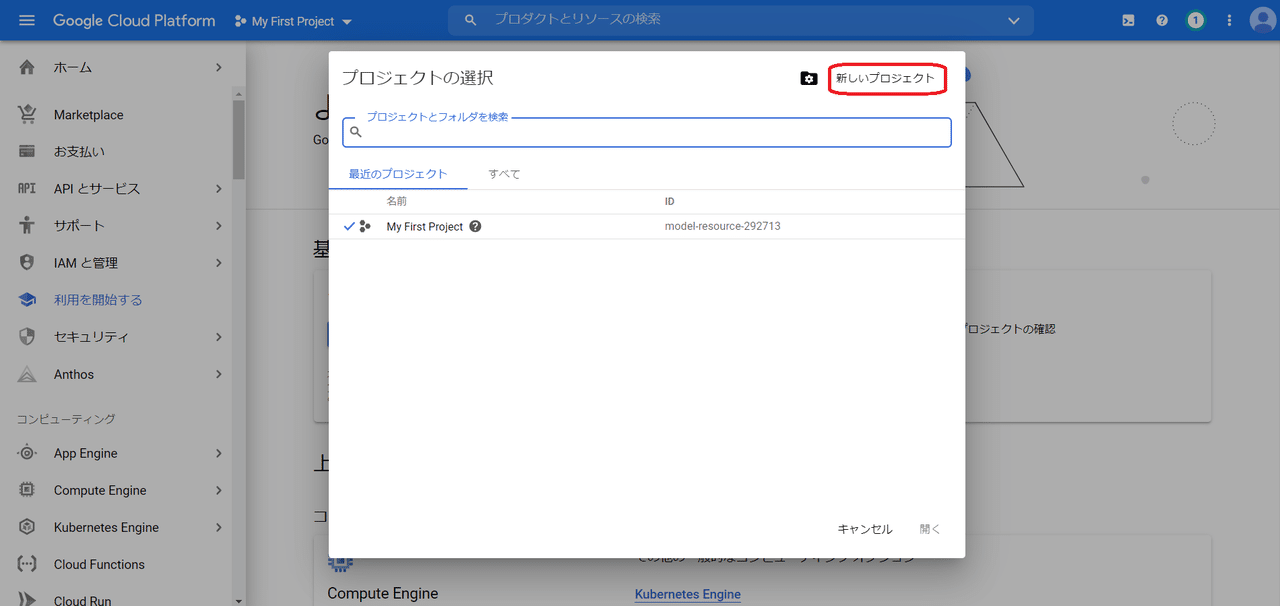Expand the サポート submenu chevron
The height and width of the screenshot is (606, 1280).
pyautogui.click(x=218, y=225)
